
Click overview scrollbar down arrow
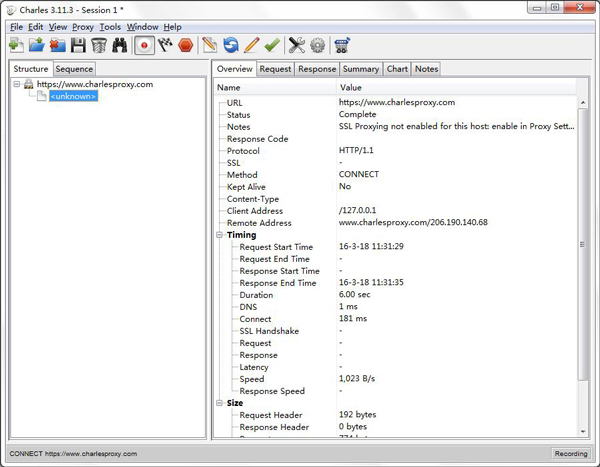pos(583,431)
